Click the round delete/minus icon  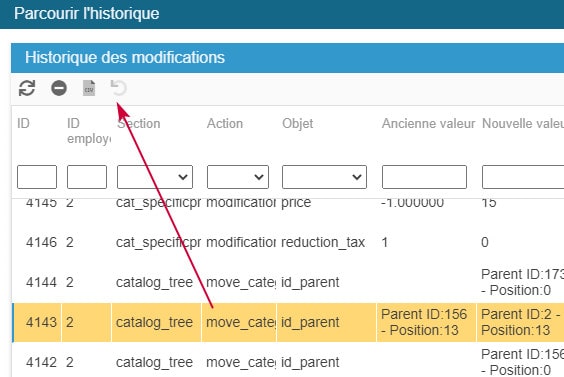(59, 88)
